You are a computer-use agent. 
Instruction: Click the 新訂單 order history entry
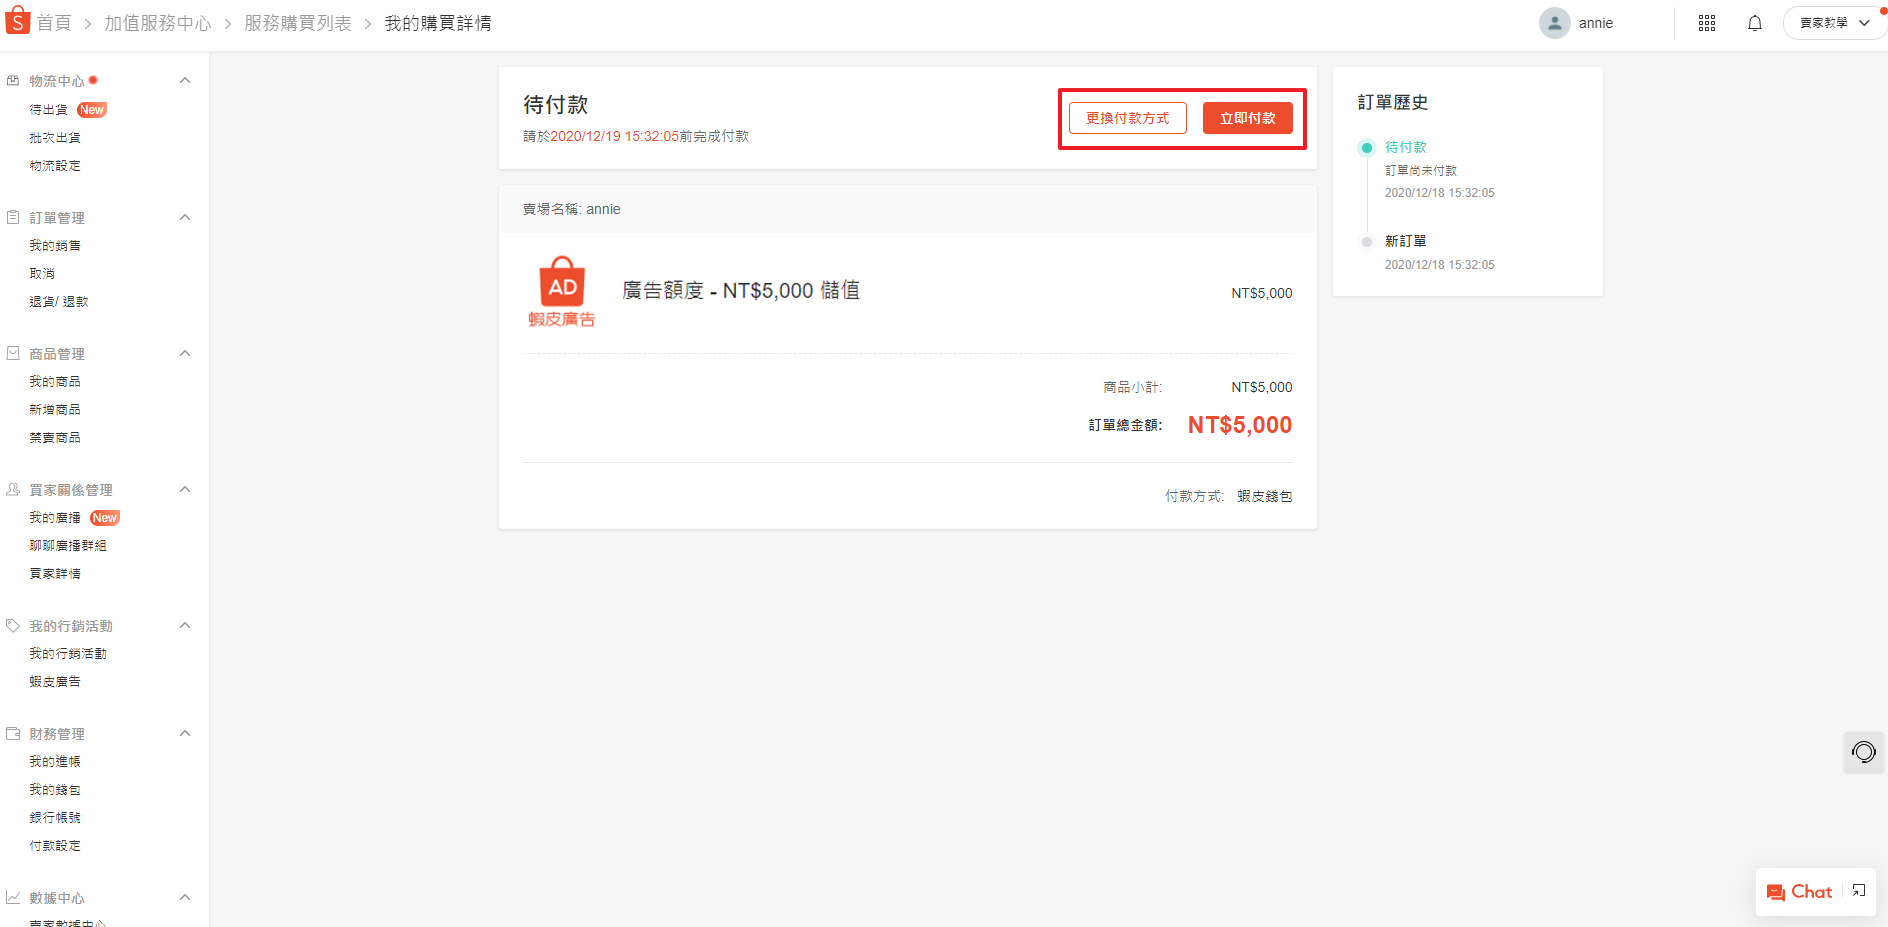pyautogui.click(x=1406, y=241)
